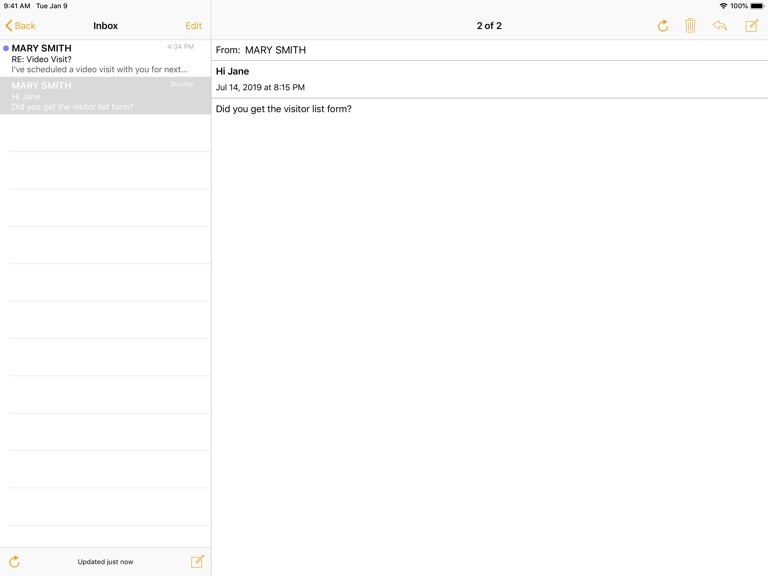Tap compose icon below the inbox list

point(197,562)
